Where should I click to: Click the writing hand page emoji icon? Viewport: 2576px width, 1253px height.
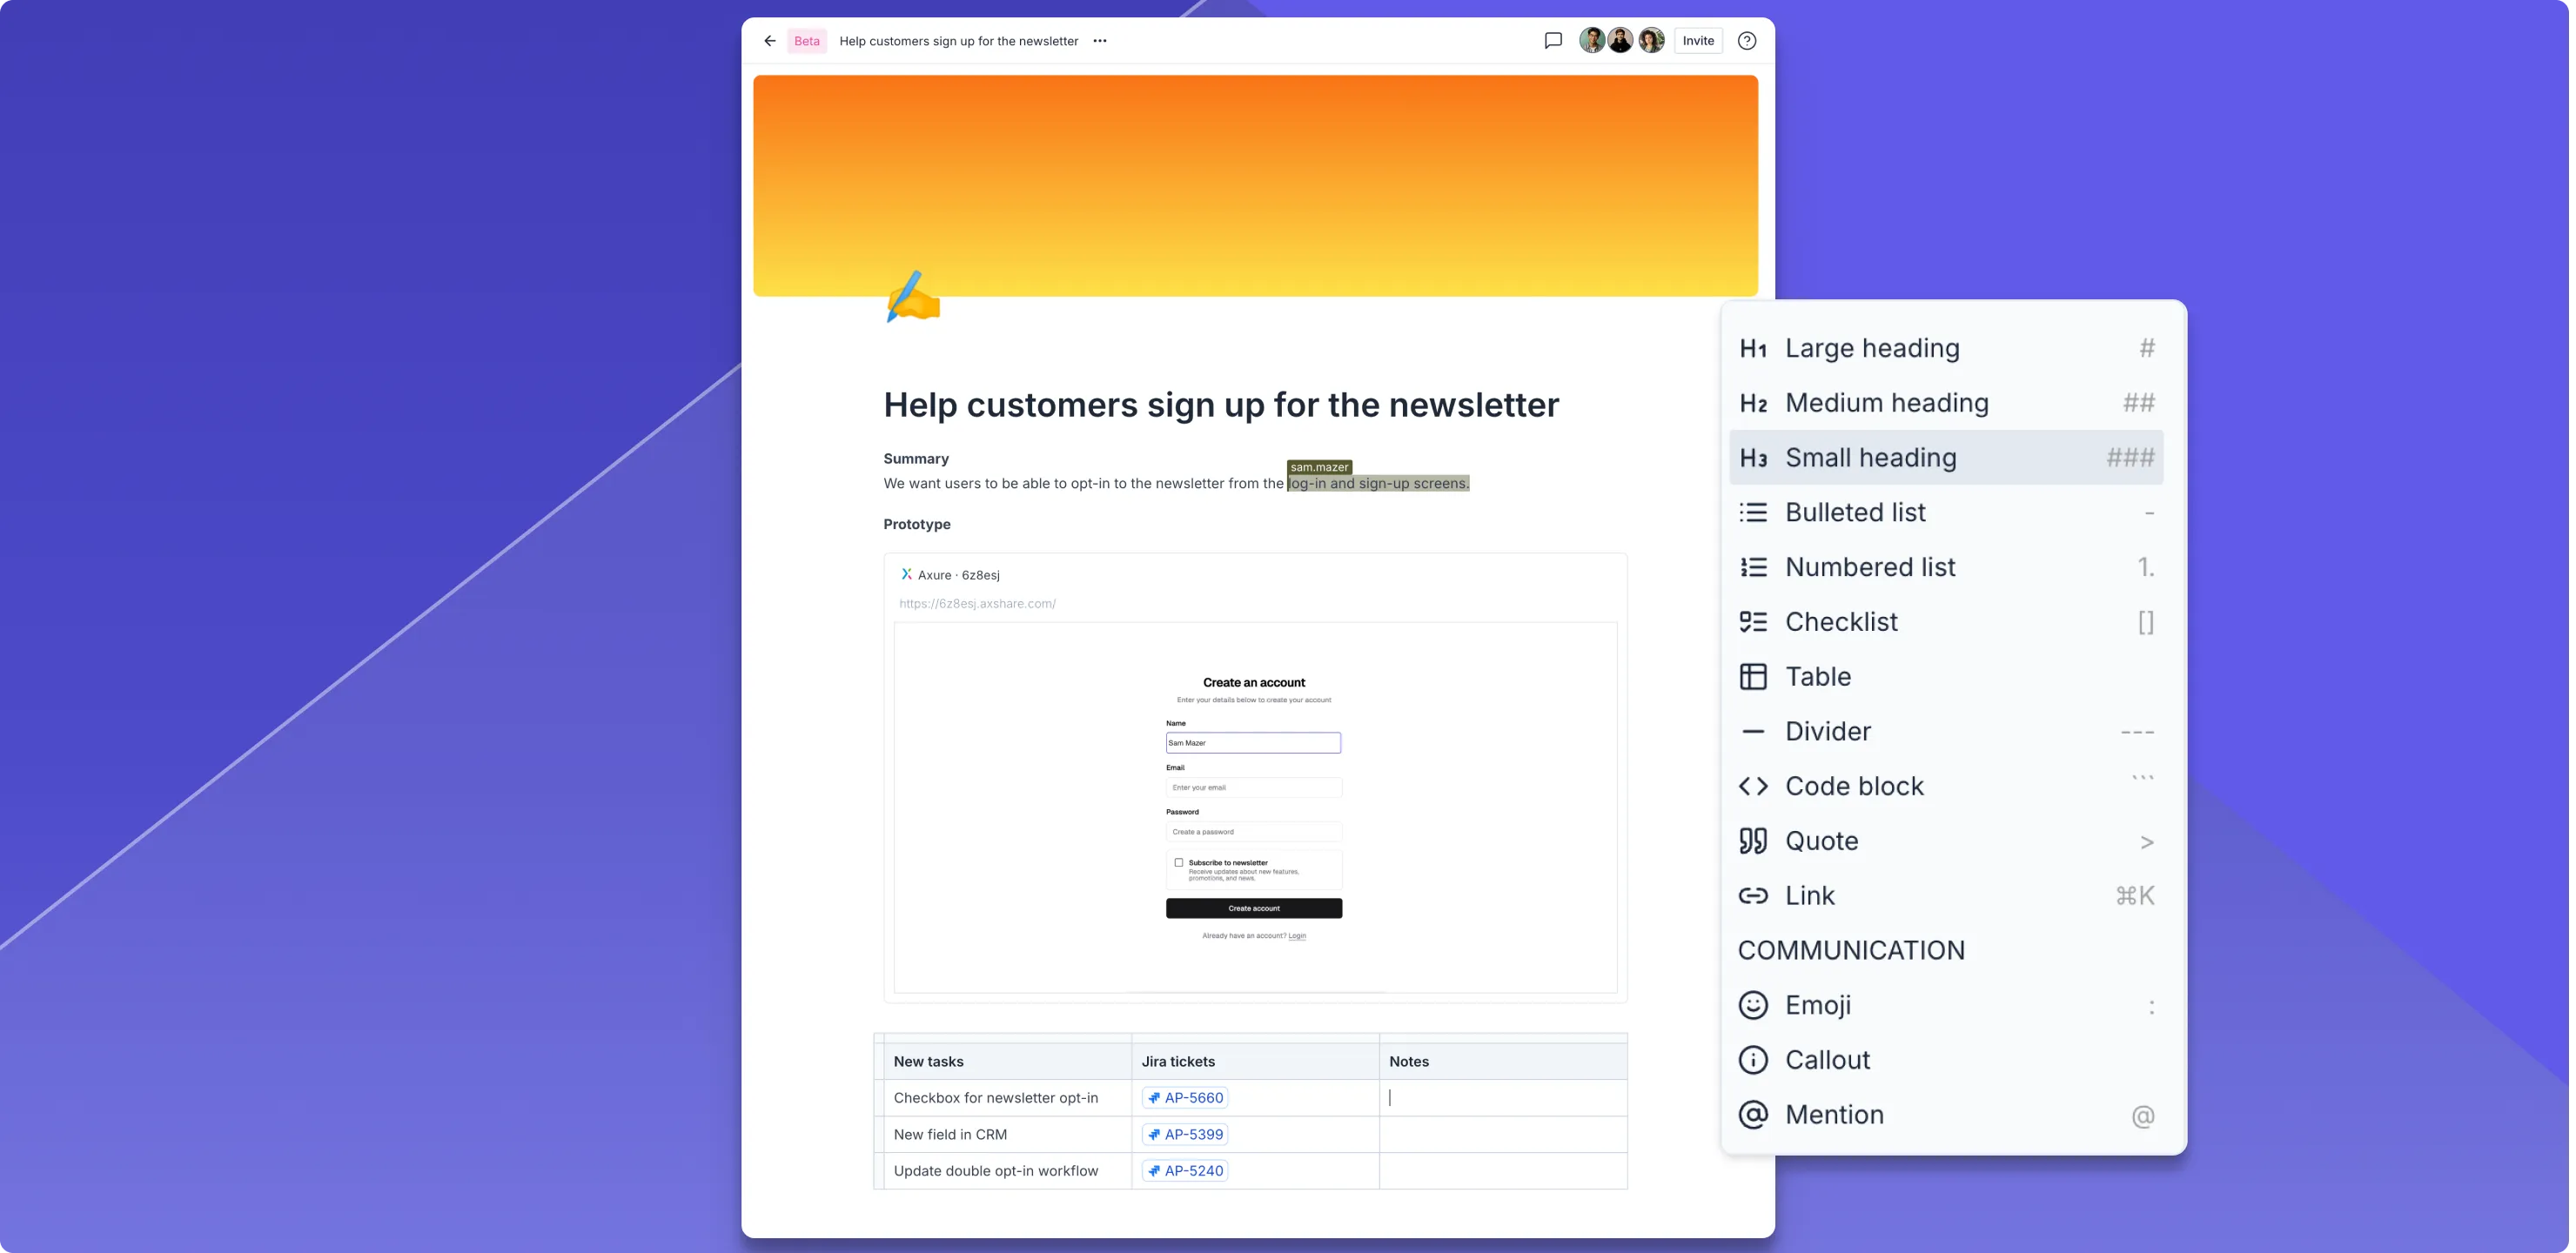pyautogui.click(x=912, y=297)
